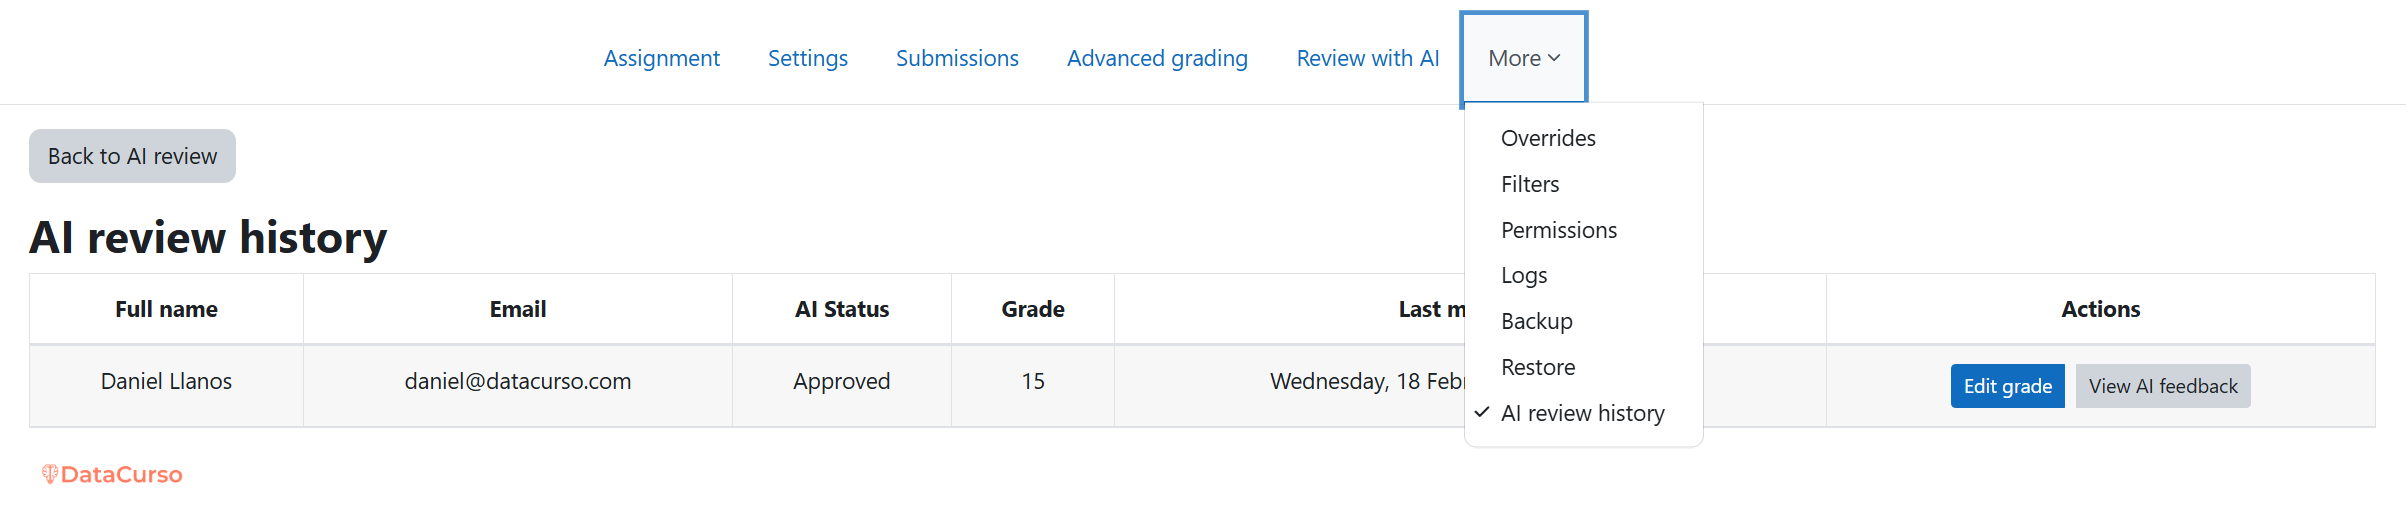This screenshot has height=525, width=2406.
Task: Click the blue Edit grade button
Action: click(x=2007, y=386)
